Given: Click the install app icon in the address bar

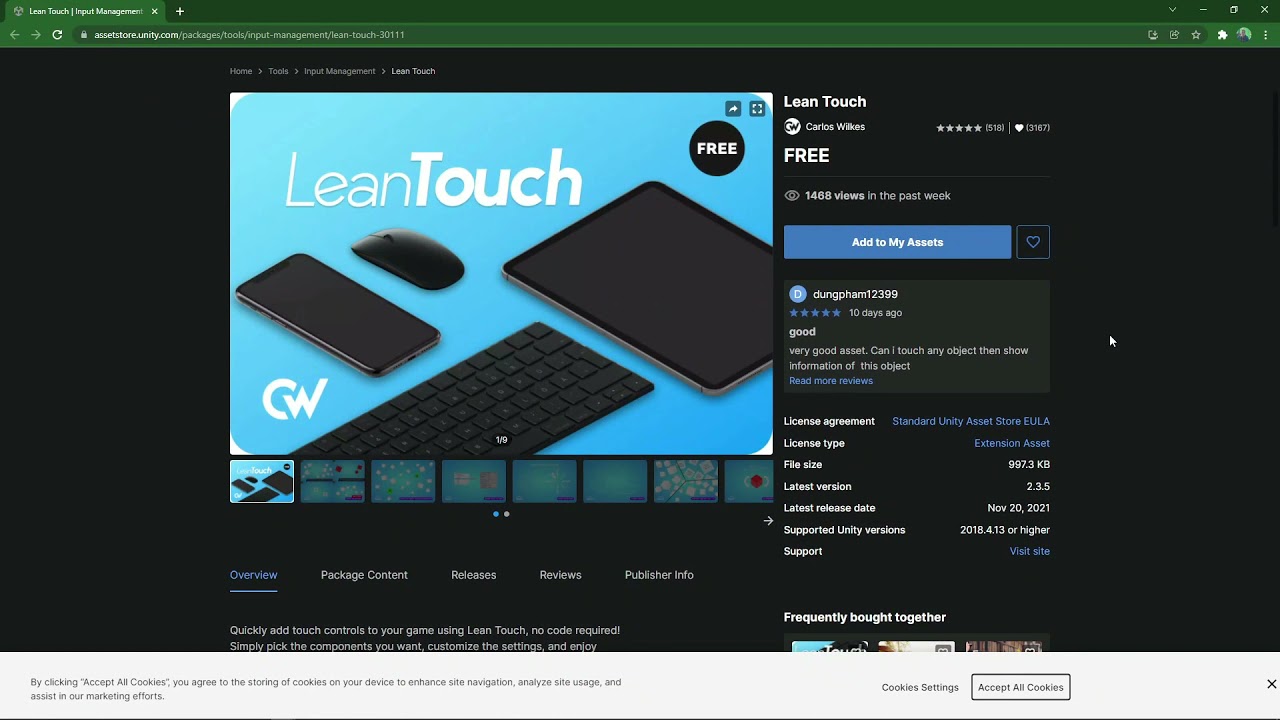Looking at the screenshot, I should tap(1152, 34).
